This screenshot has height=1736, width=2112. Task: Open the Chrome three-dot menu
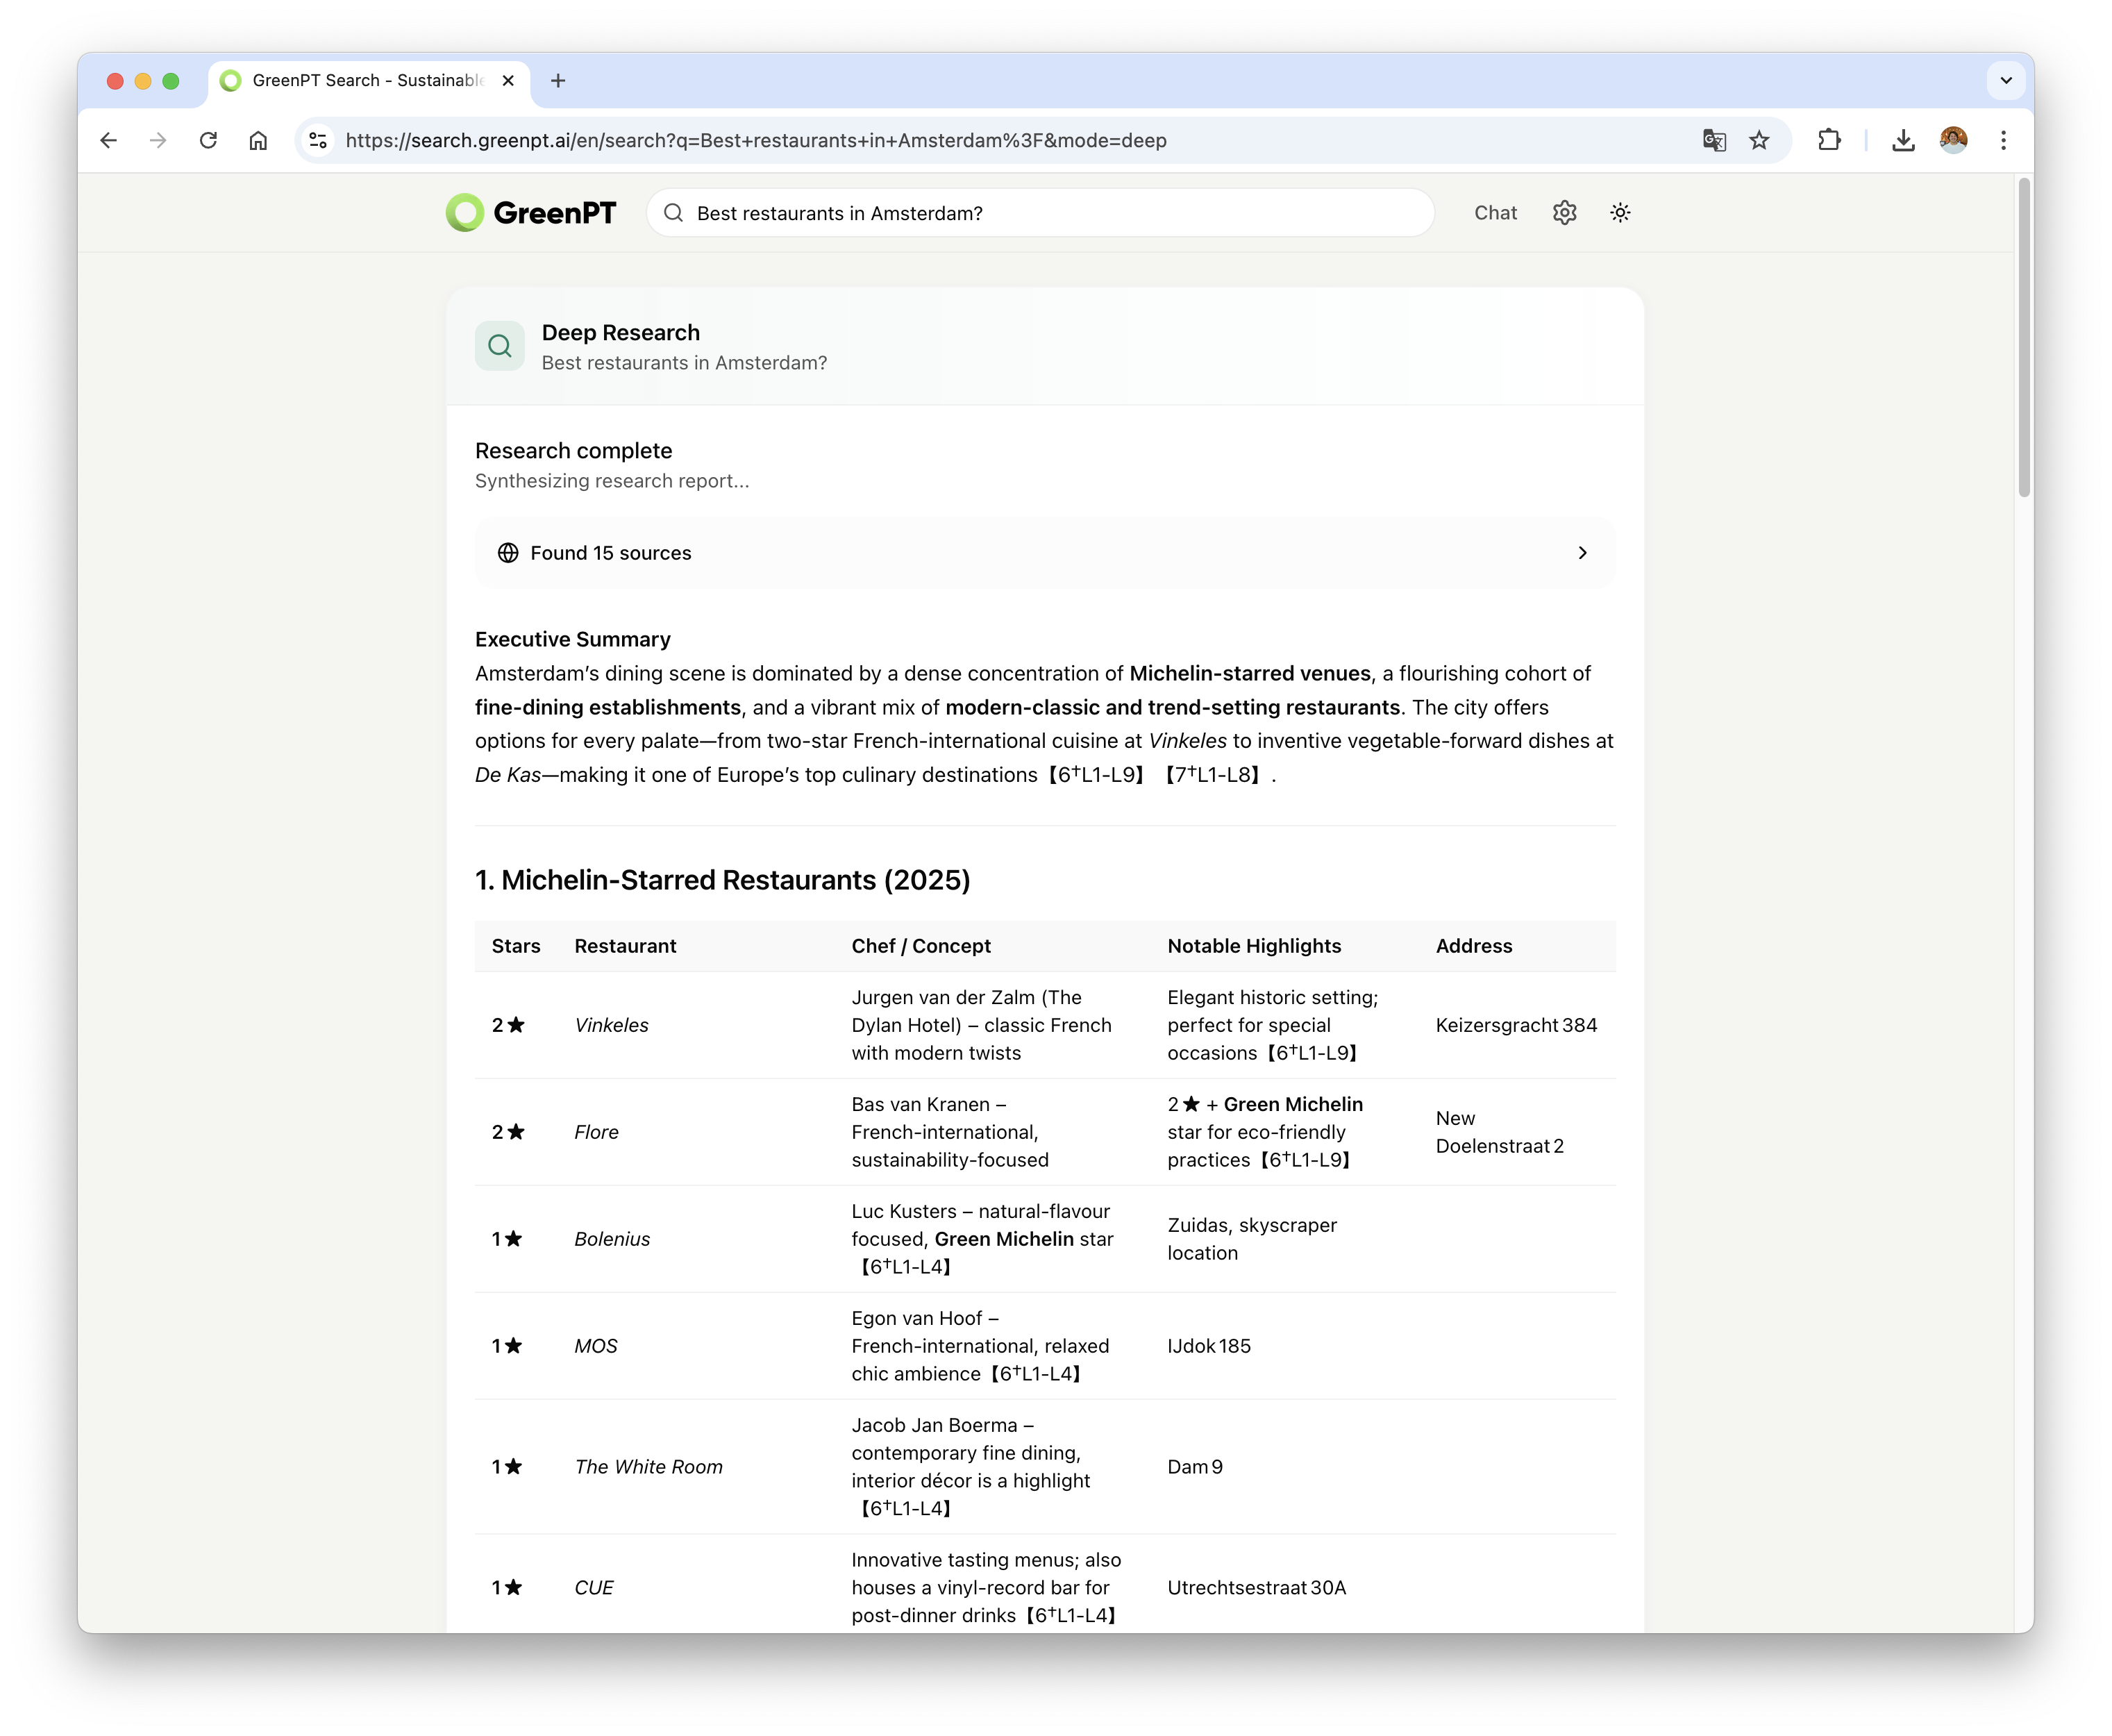click(x=2003, y=140)
